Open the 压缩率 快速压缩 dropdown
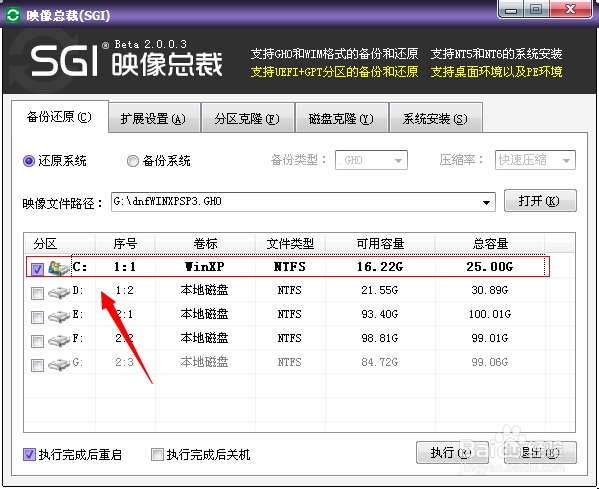 [x=535, y=160]
